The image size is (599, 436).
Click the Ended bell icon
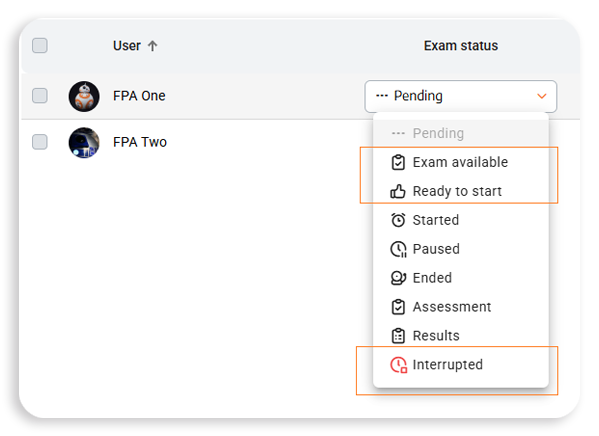[x=398, y=278]
